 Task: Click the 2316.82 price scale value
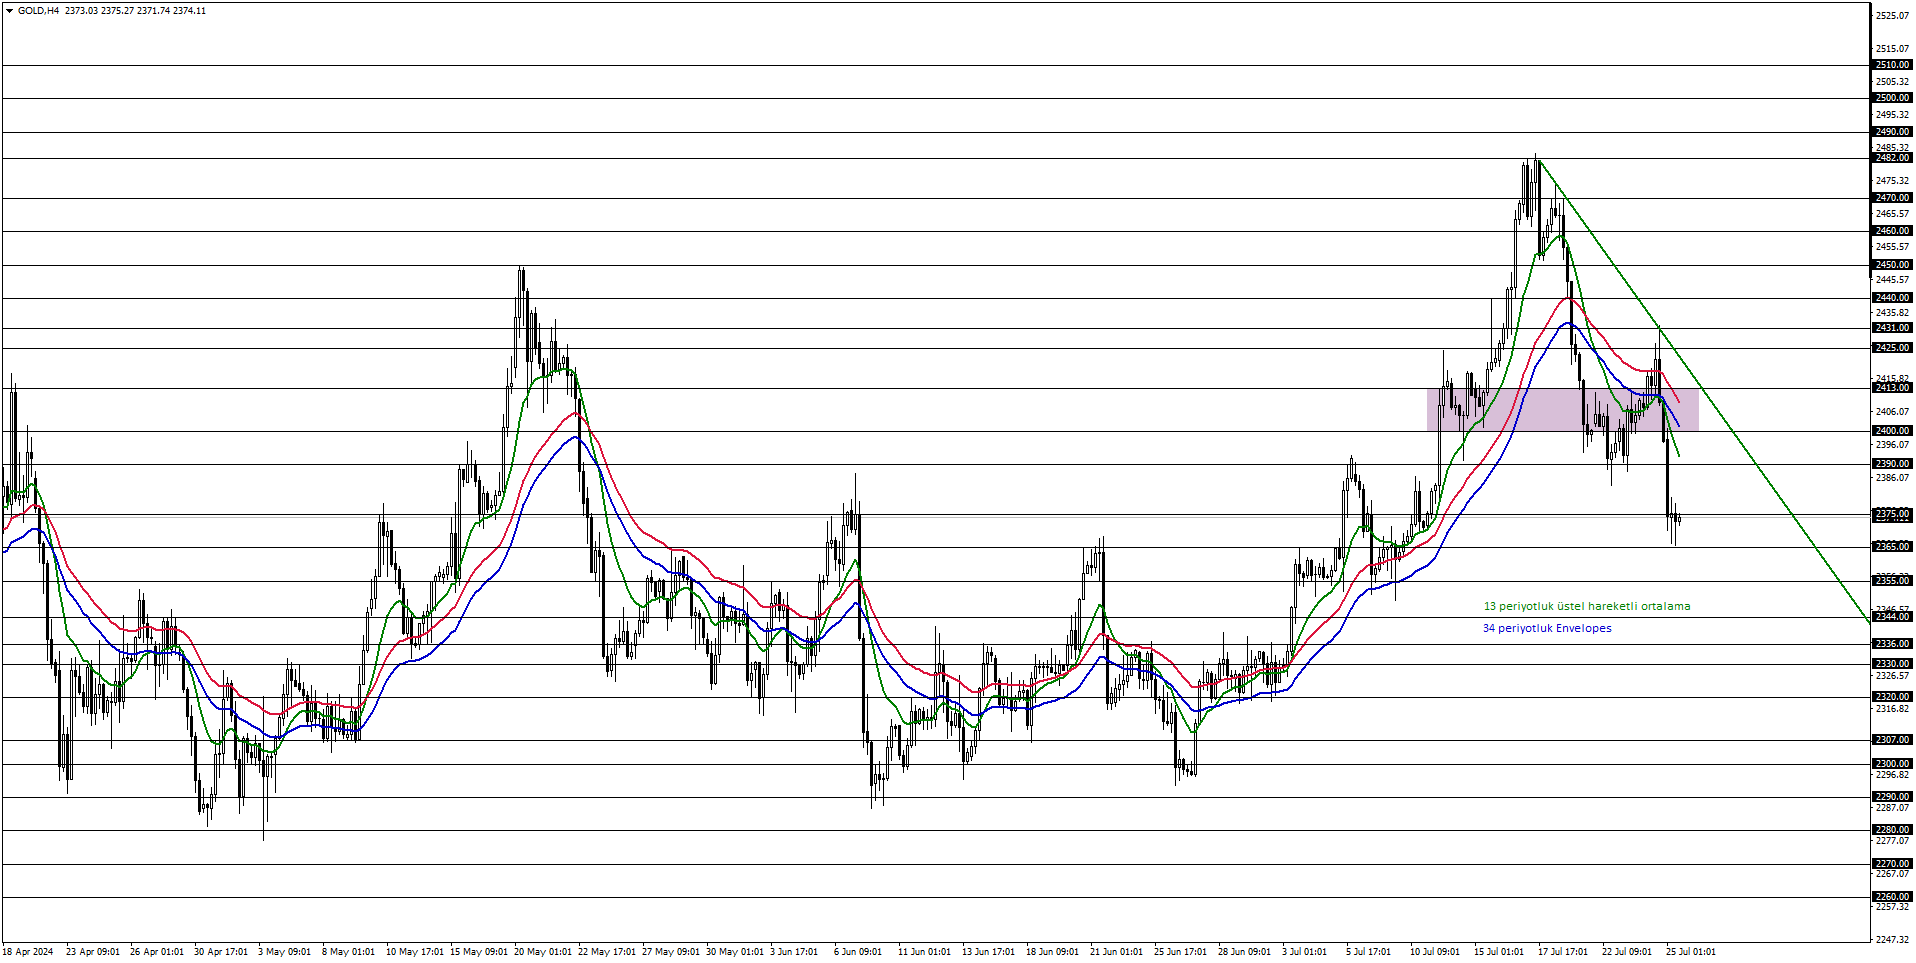tap(1892, 709)
